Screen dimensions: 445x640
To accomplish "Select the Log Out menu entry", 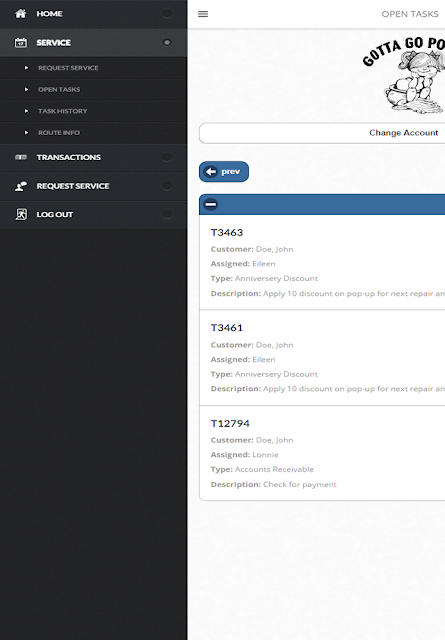I will [x=93, y=215].
